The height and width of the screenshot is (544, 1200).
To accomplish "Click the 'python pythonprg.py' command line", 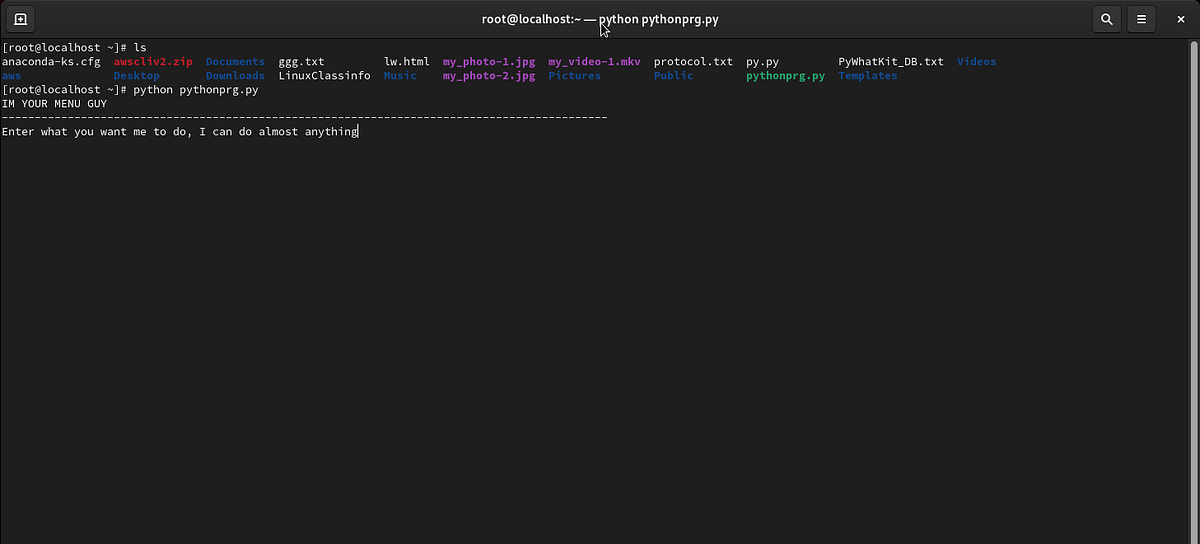I will pos(195,90).
